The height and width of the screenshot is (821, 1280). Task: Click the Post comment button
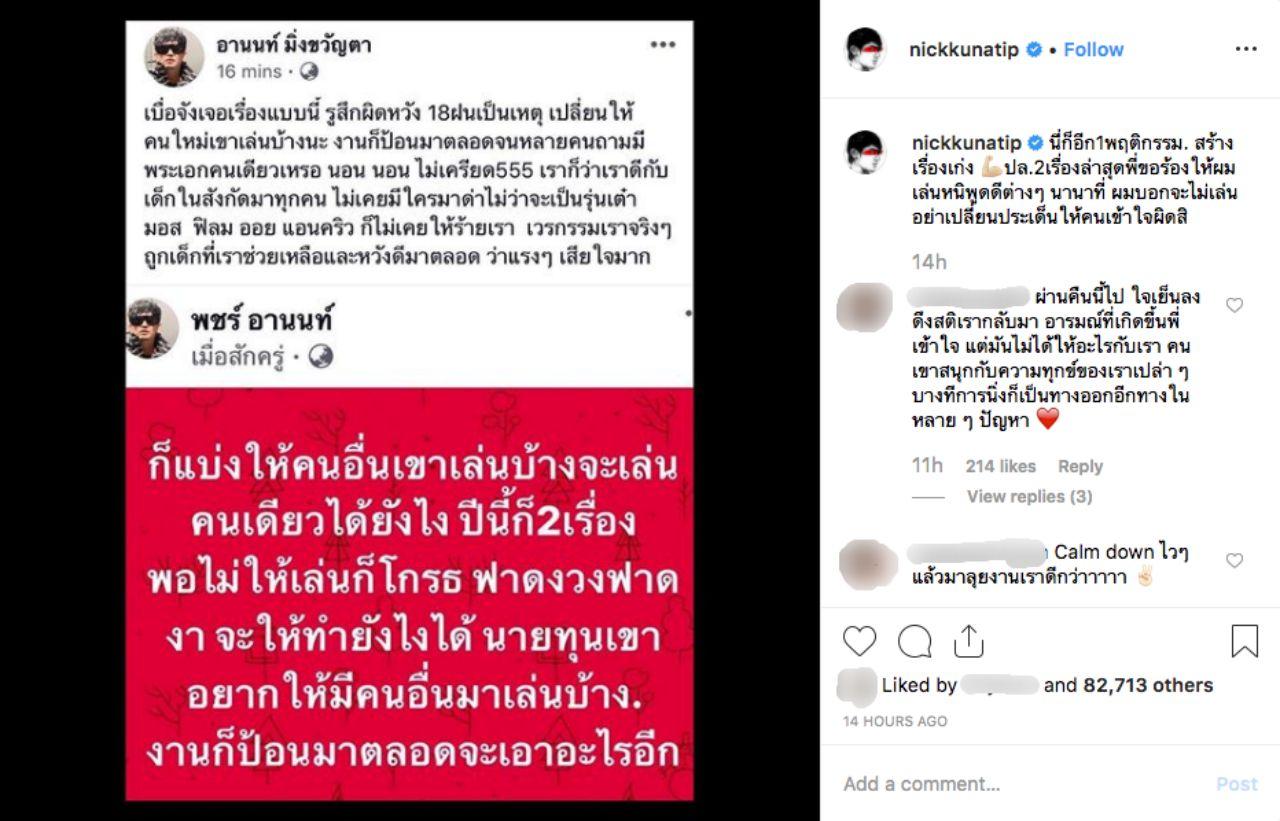click(1236, 784)
